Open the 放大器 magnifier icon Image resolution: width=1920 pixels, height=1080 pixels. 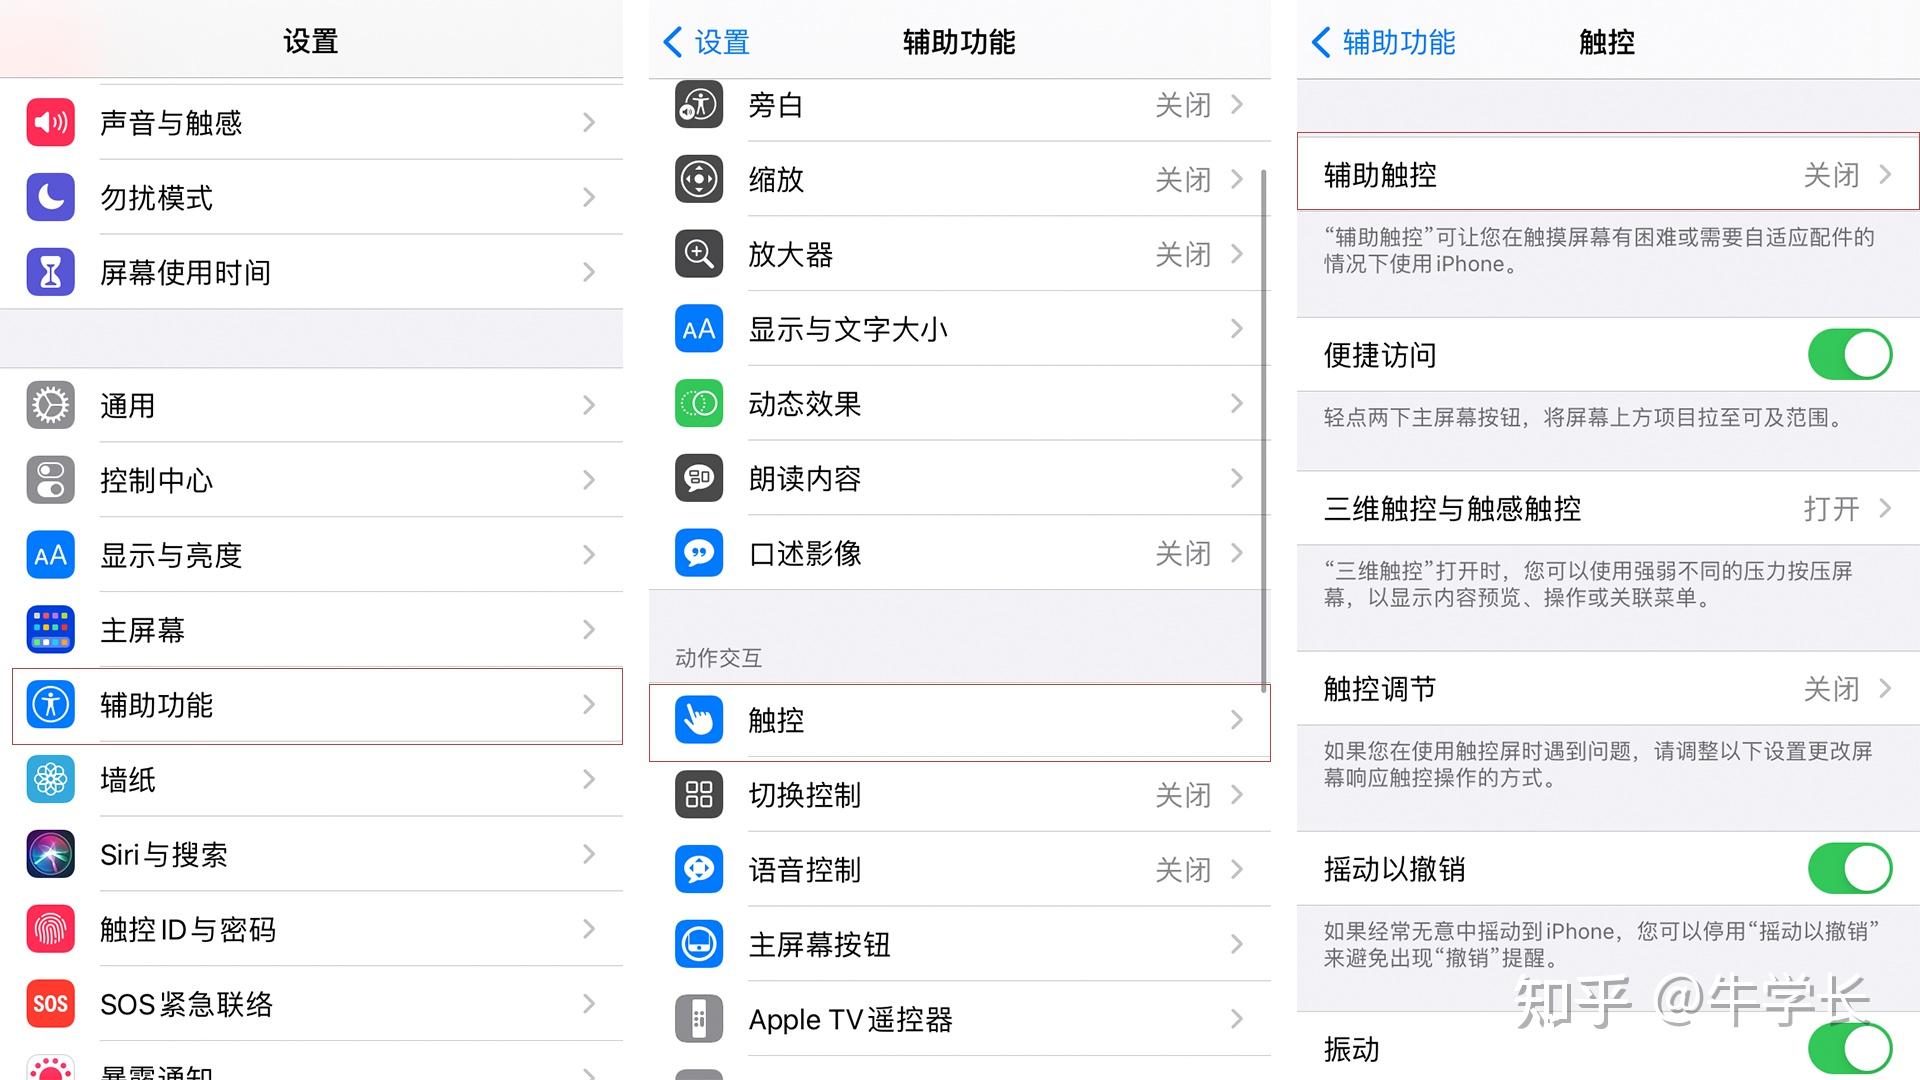point(698,255)
